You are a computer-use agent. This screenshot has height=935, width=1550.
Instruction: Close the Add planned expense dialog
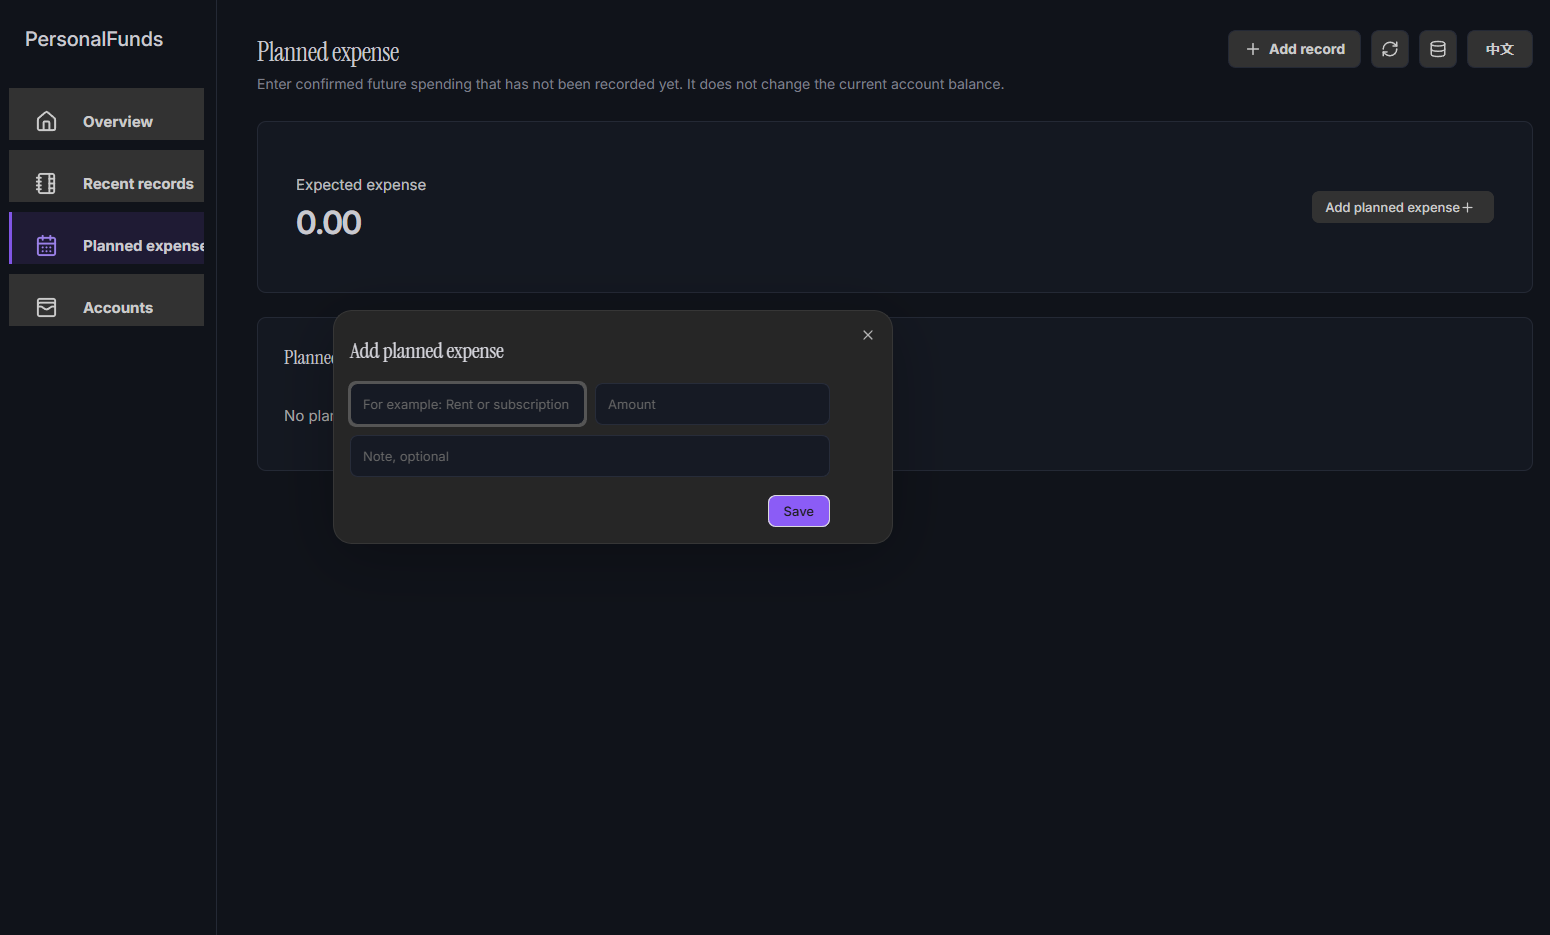[868, 335]
